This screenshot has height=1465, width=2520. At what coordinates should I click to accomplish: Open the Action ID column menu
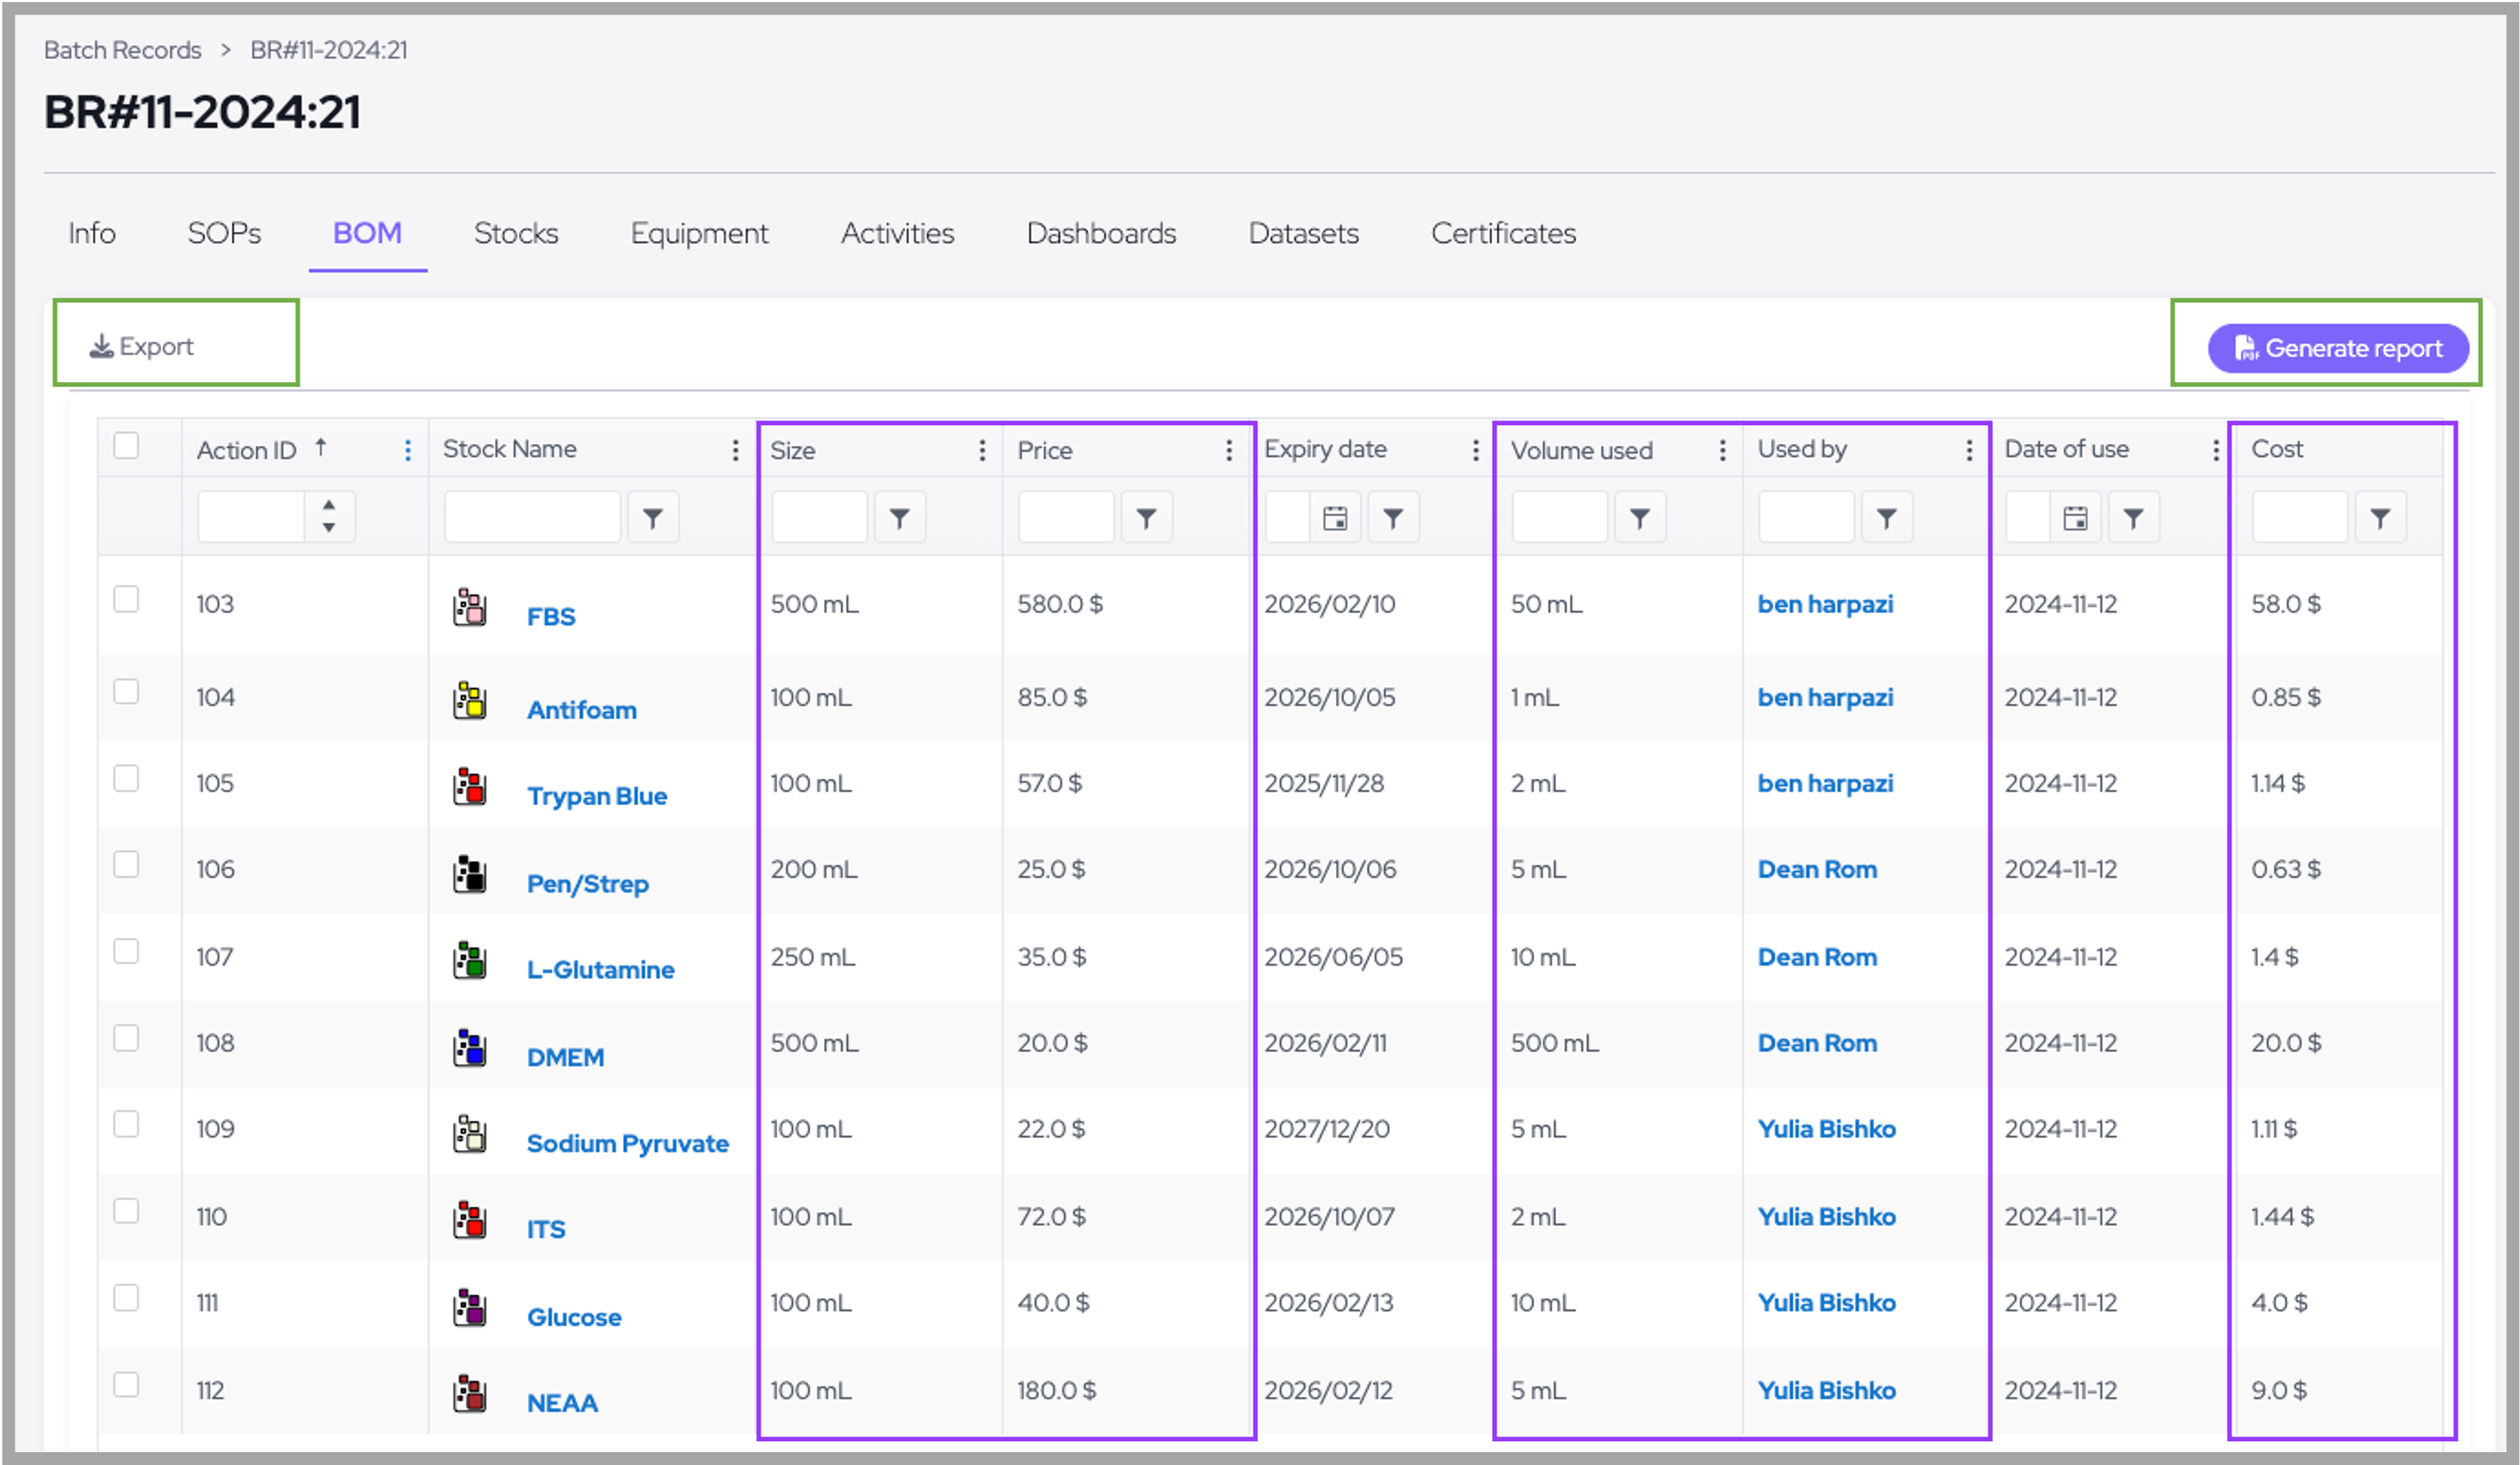tap(408, 450)
